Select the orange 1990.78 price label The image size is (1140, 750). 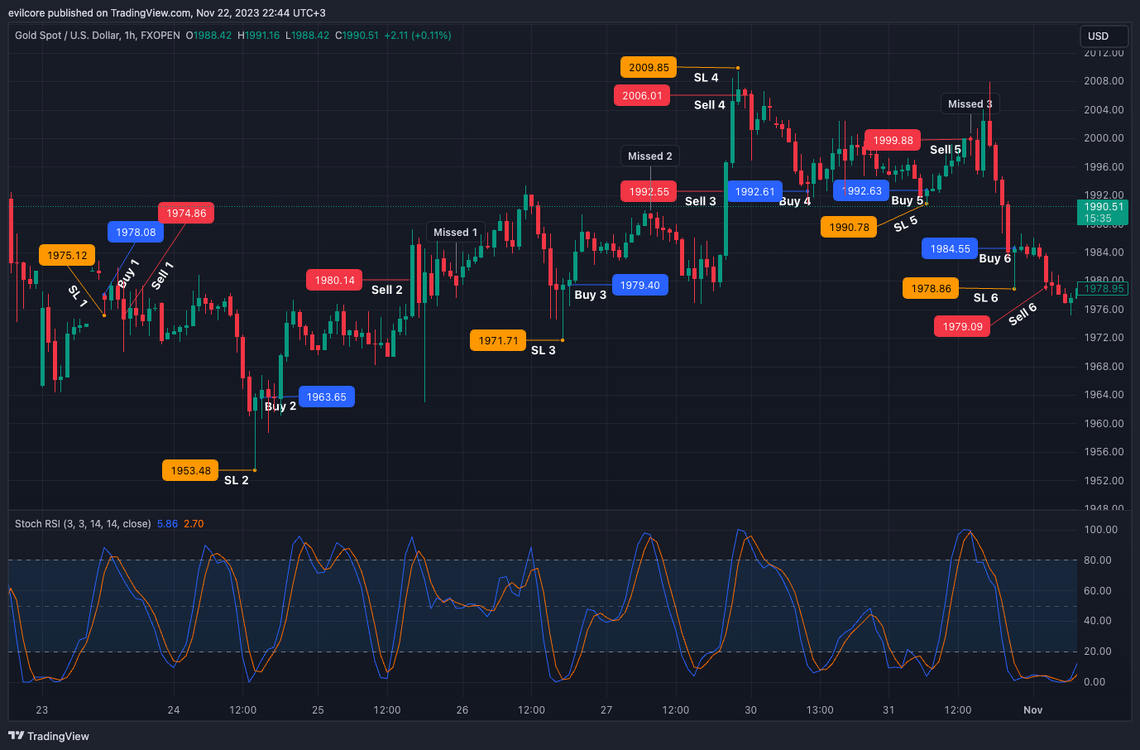coord(849,227)
